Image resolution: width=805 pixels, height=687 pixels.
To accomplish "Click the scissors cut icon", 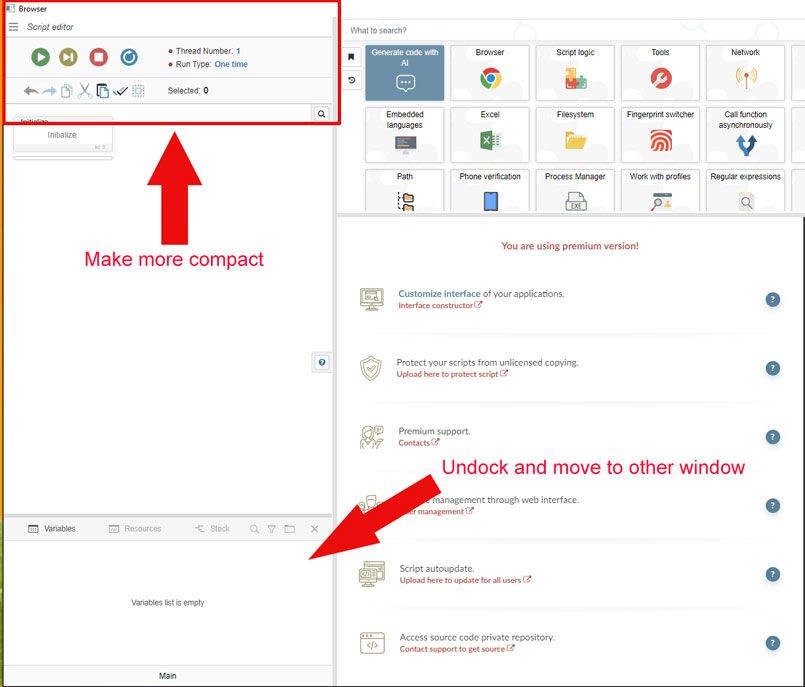I will [x=85, y=91].
